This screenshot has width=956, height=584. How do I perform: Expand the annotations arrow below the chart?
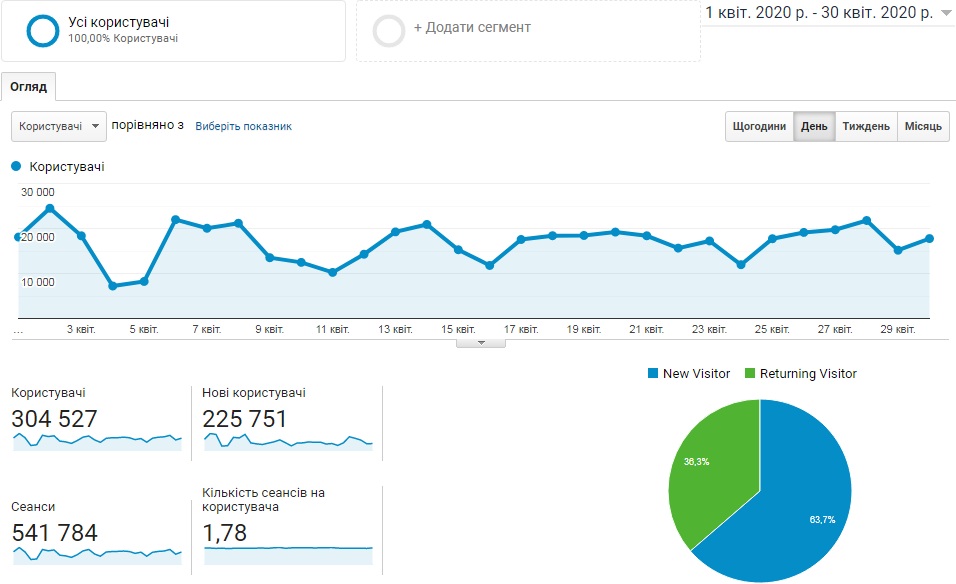coord(481,343)
